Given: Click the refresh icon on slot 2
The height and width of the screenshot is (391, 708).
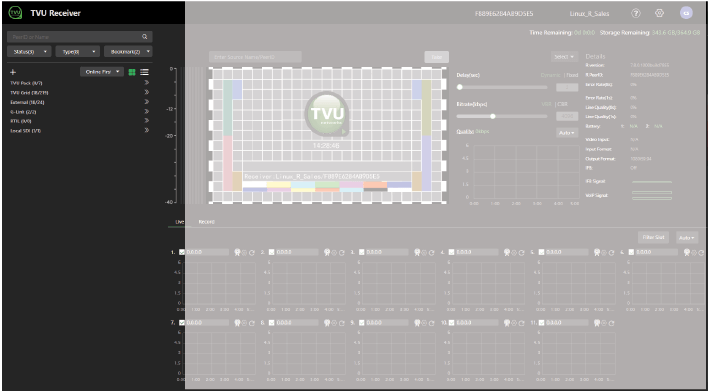Looking at the screenshot, I should pos(341,253).
